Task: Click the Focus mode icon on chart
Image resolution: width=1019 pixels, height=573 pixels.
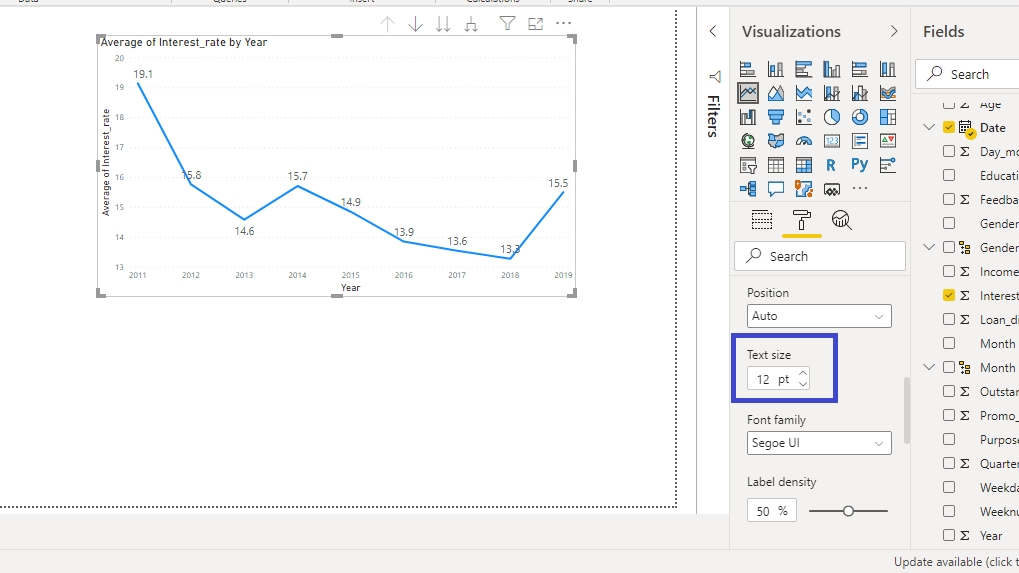Action: click(x=536, y=24)
